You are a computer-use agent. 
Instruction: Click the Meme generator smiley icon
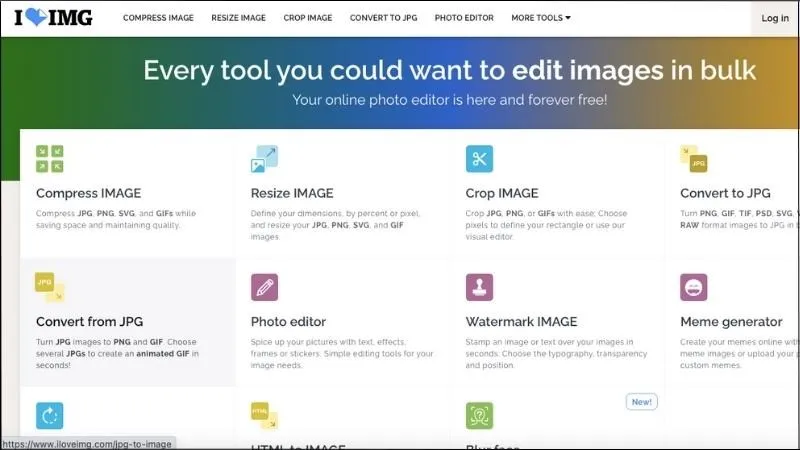(694, 288)
